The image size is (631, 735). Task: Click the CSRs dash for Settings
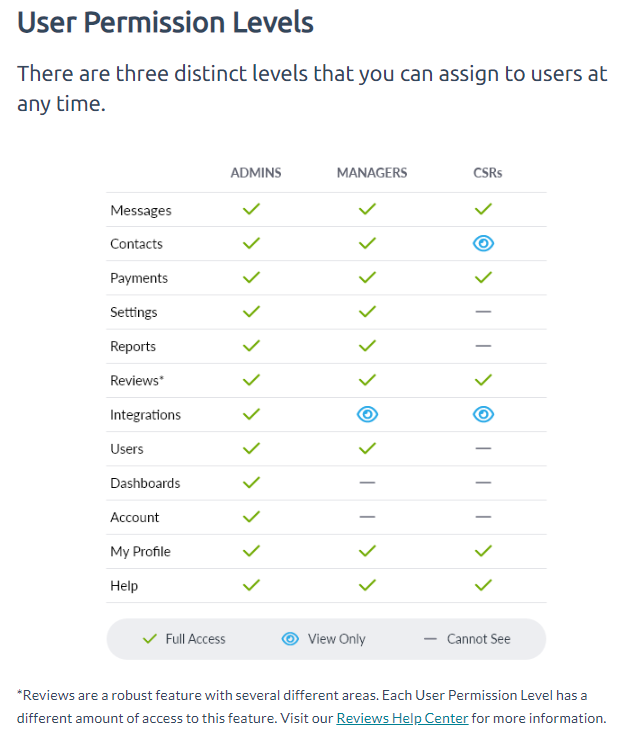483,312
